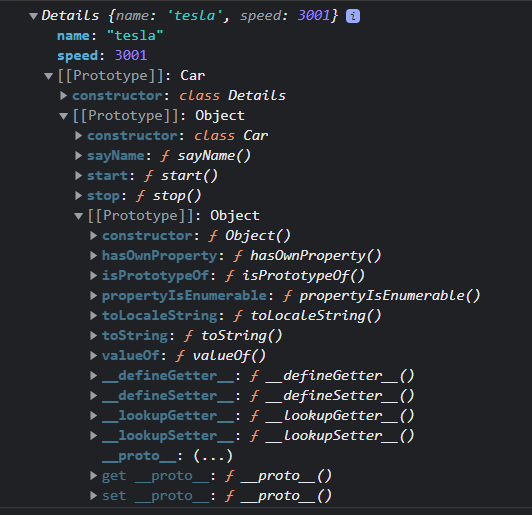Expand the get __proto__ arrow

point(93,476)
